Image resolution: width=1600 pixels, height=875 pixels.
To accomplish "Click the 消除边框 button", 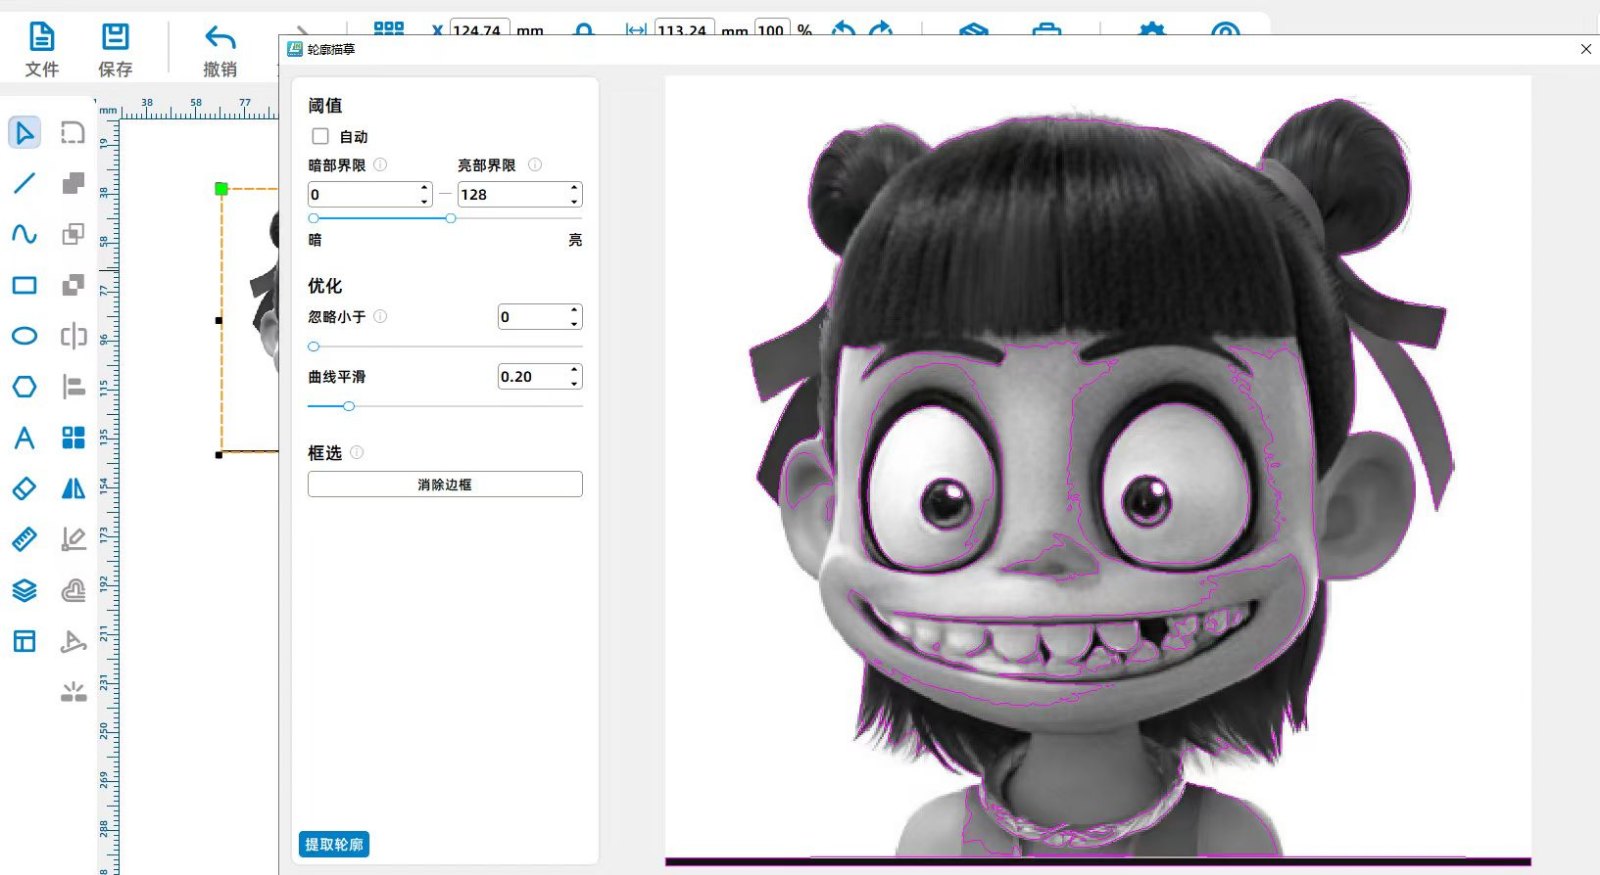I will pyautogui.click(x=445, y=484).
